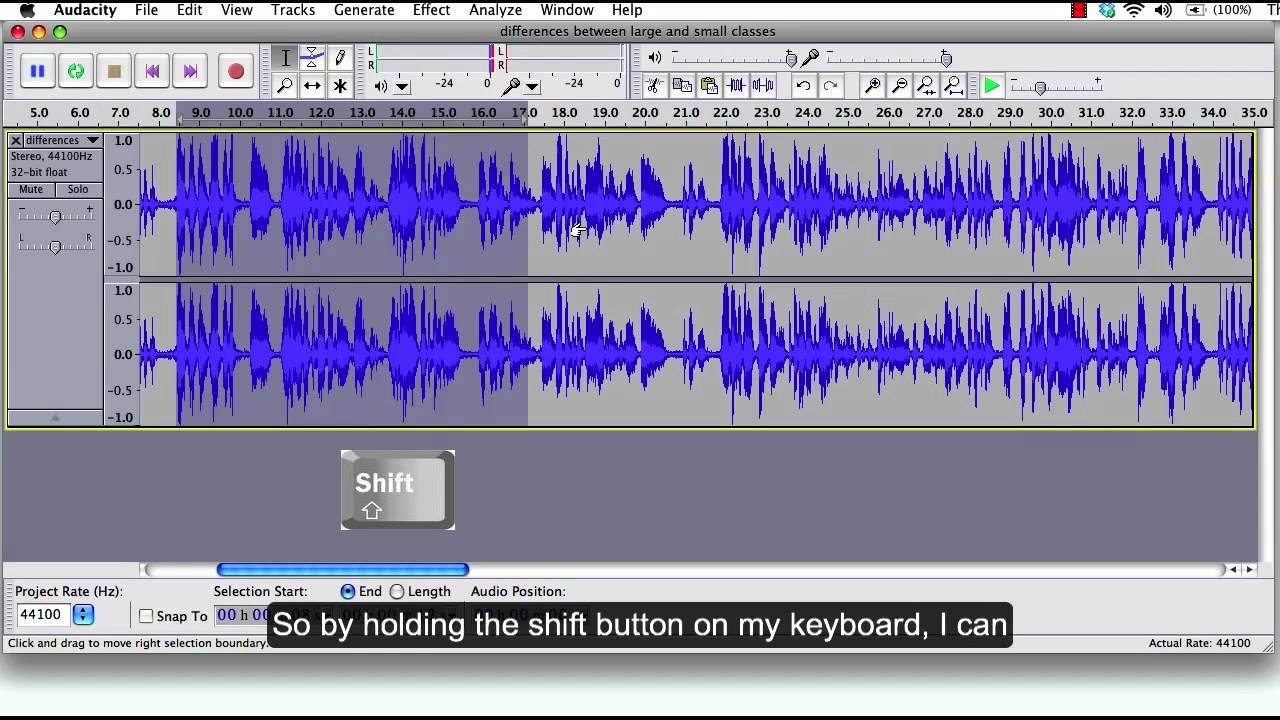The width and height of the screenshot is (1280, 720).
Task: Click the green loop play button
Action: [75, 71]
